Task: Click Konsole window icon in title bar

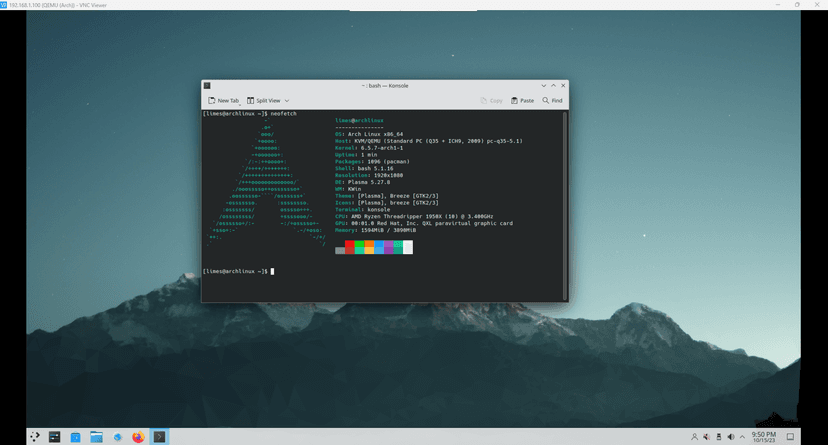Action: pos(207,86)
